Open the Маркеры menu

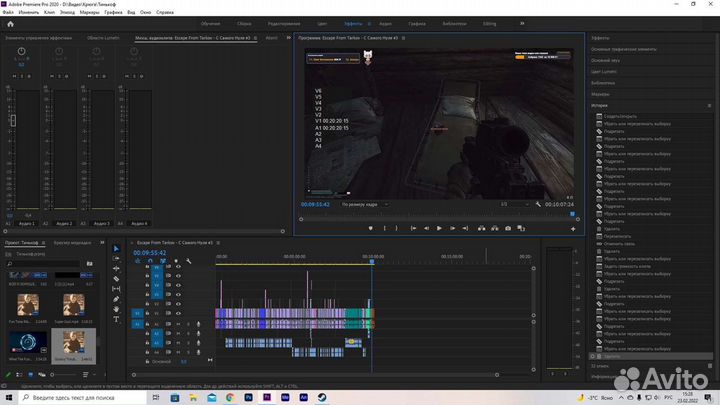tap(90, 12)
